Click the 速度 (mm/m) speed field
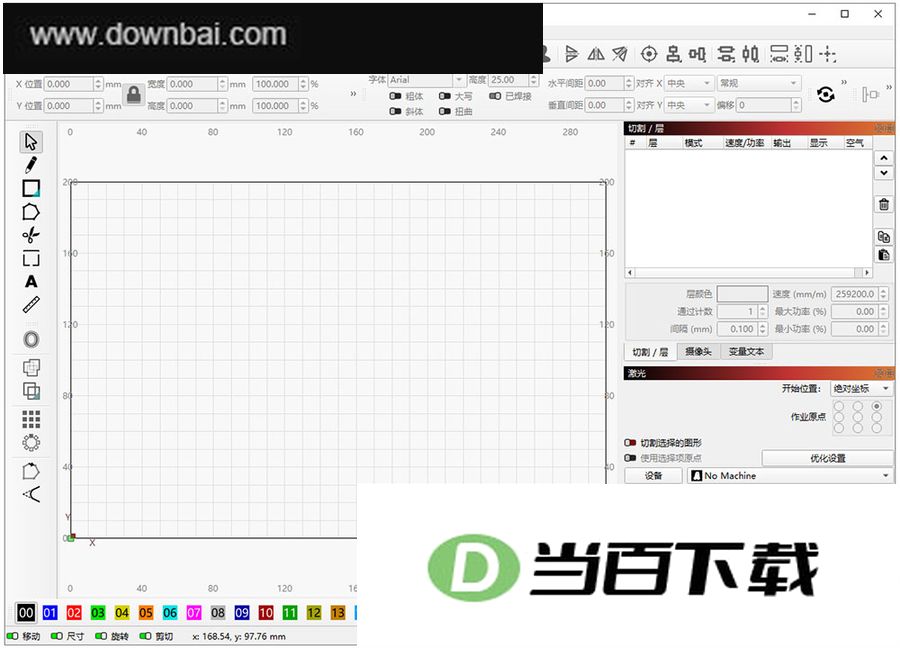Screen dimensions: 900x649 pos(860,294)
